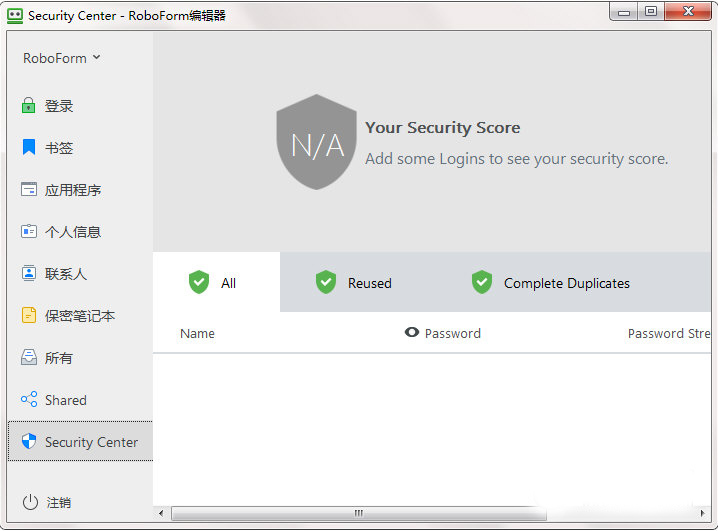Click the Shared share icon
Viewport: 718px width, 531px height.
29,400
